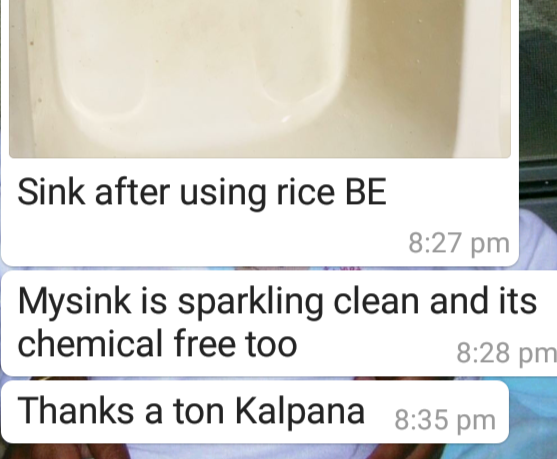Tap the chat wallpaper right of the photo bubble
Image resolution: width=557 pixels, height=459 pixels.
pos(538,107)
